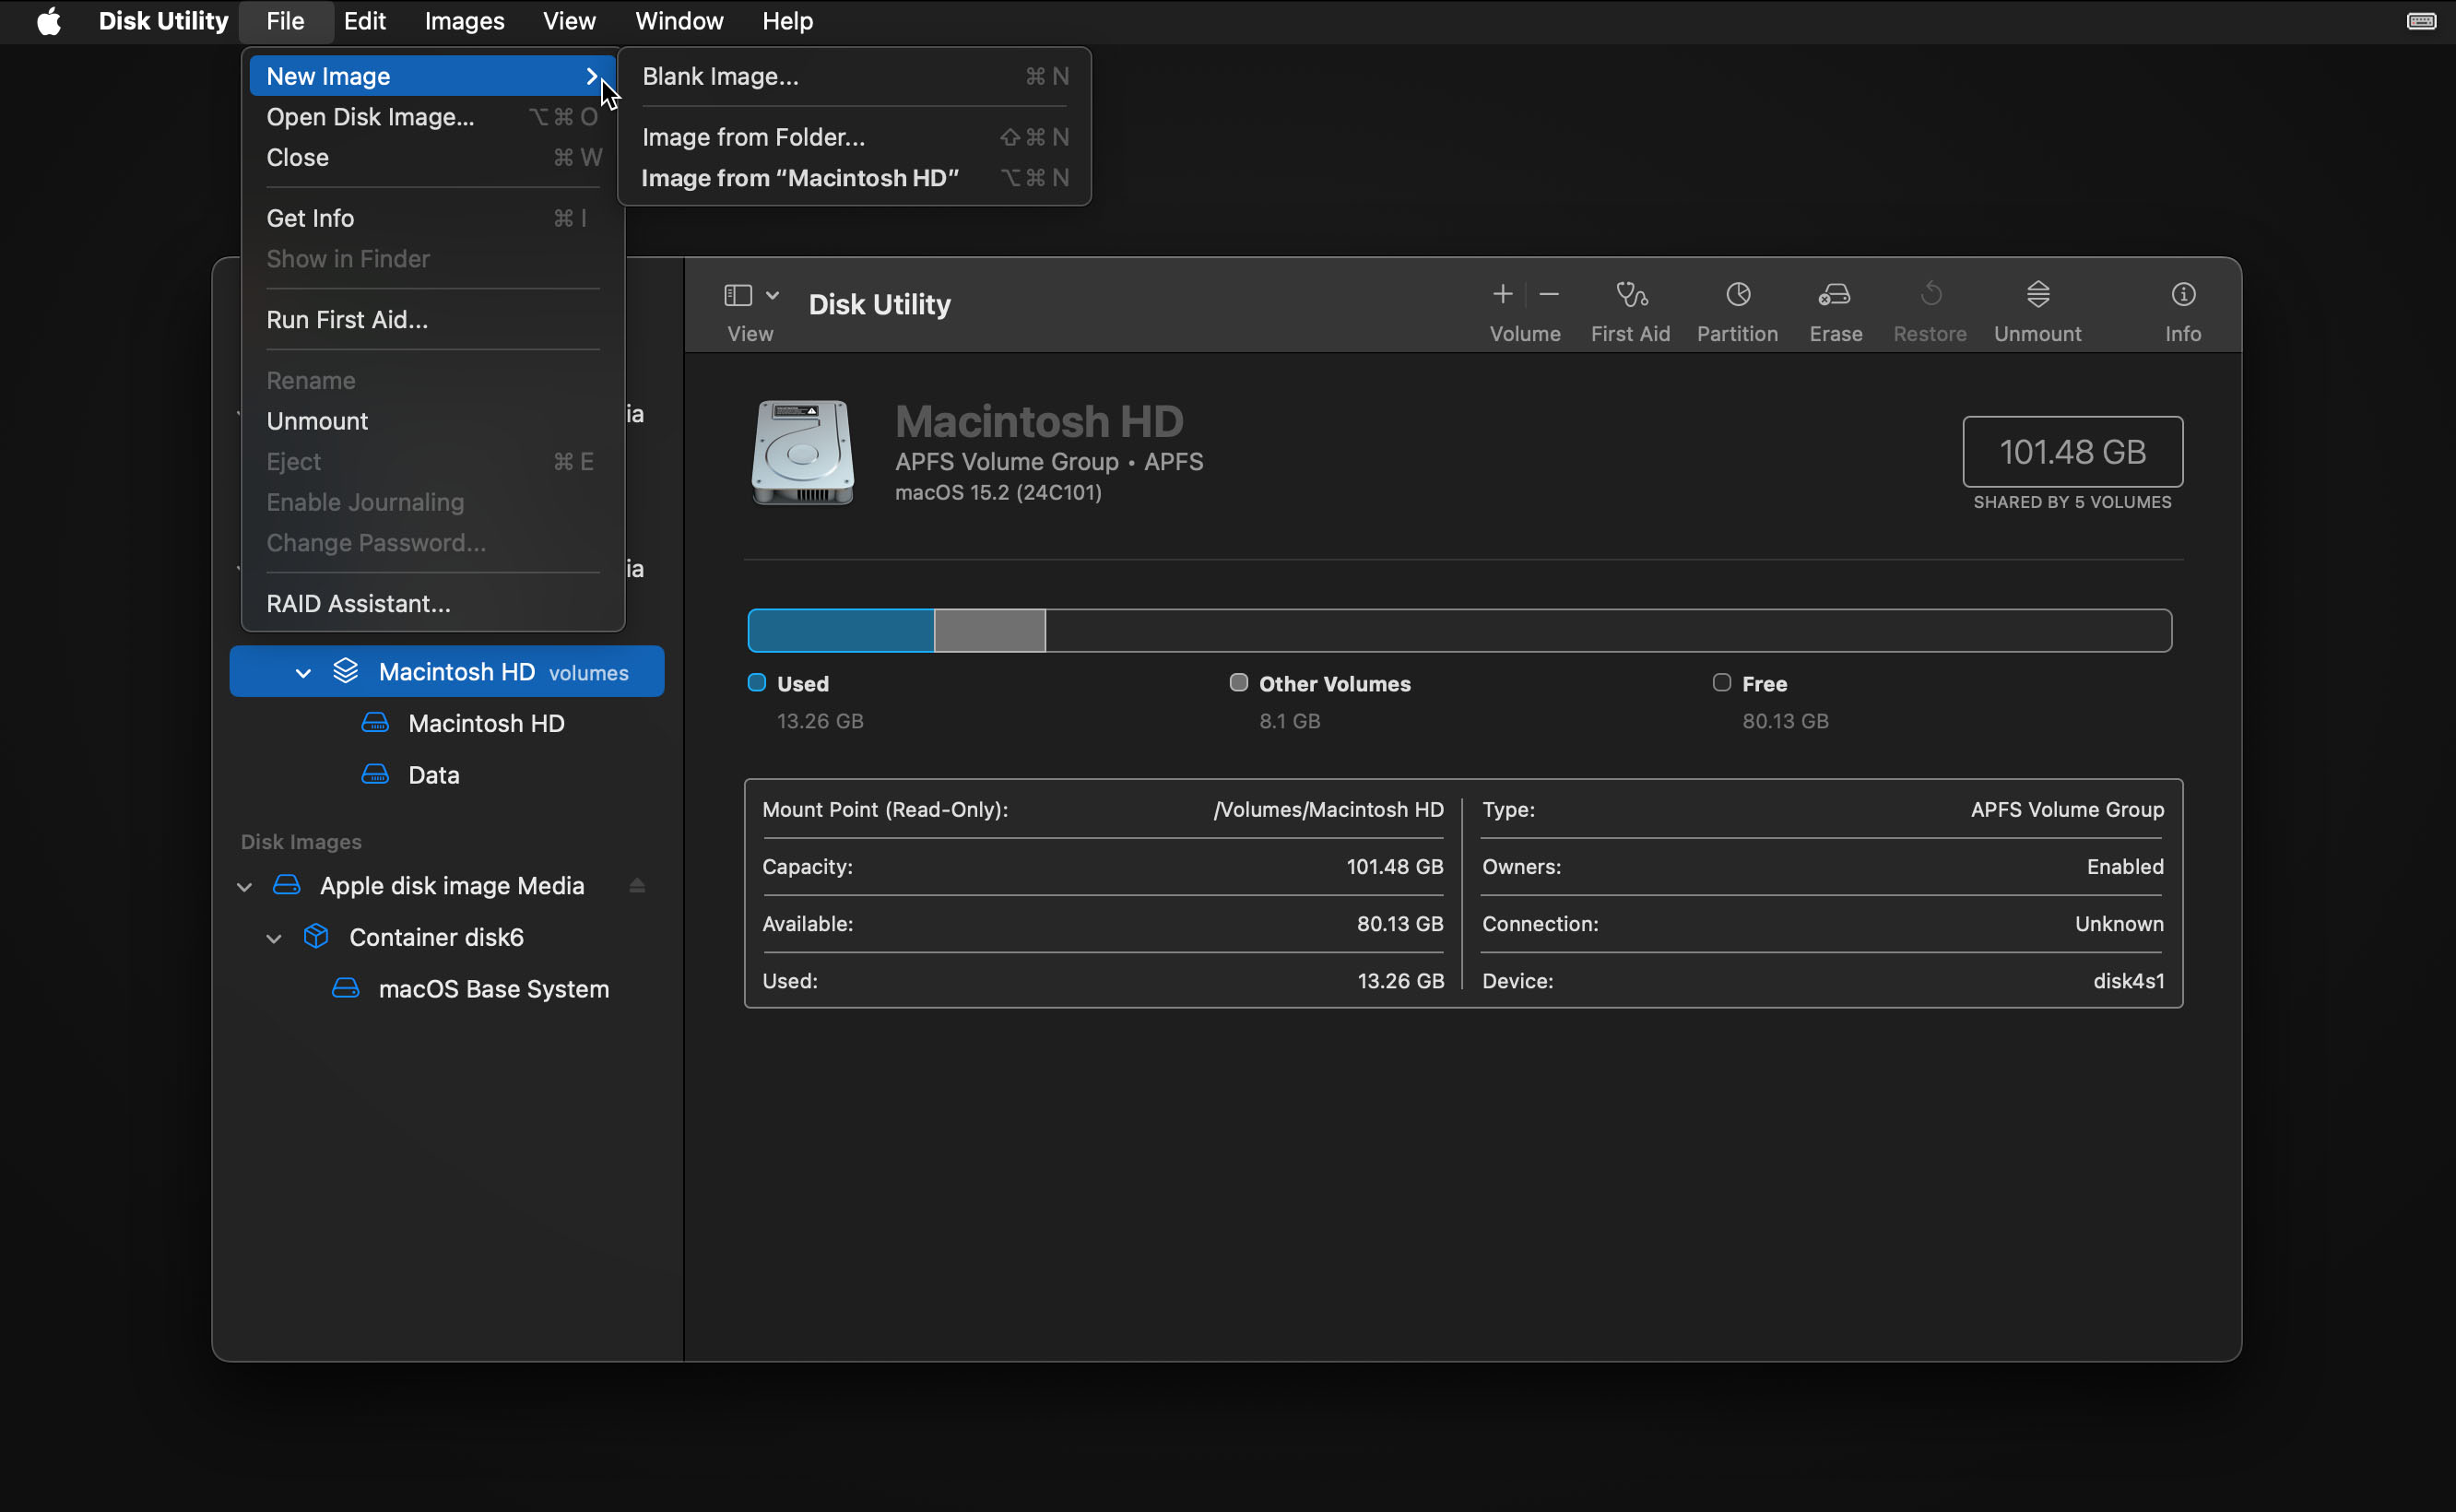Click Run First Aid button
This screenshot has width=2456, height=1512.
click(346, 317)
